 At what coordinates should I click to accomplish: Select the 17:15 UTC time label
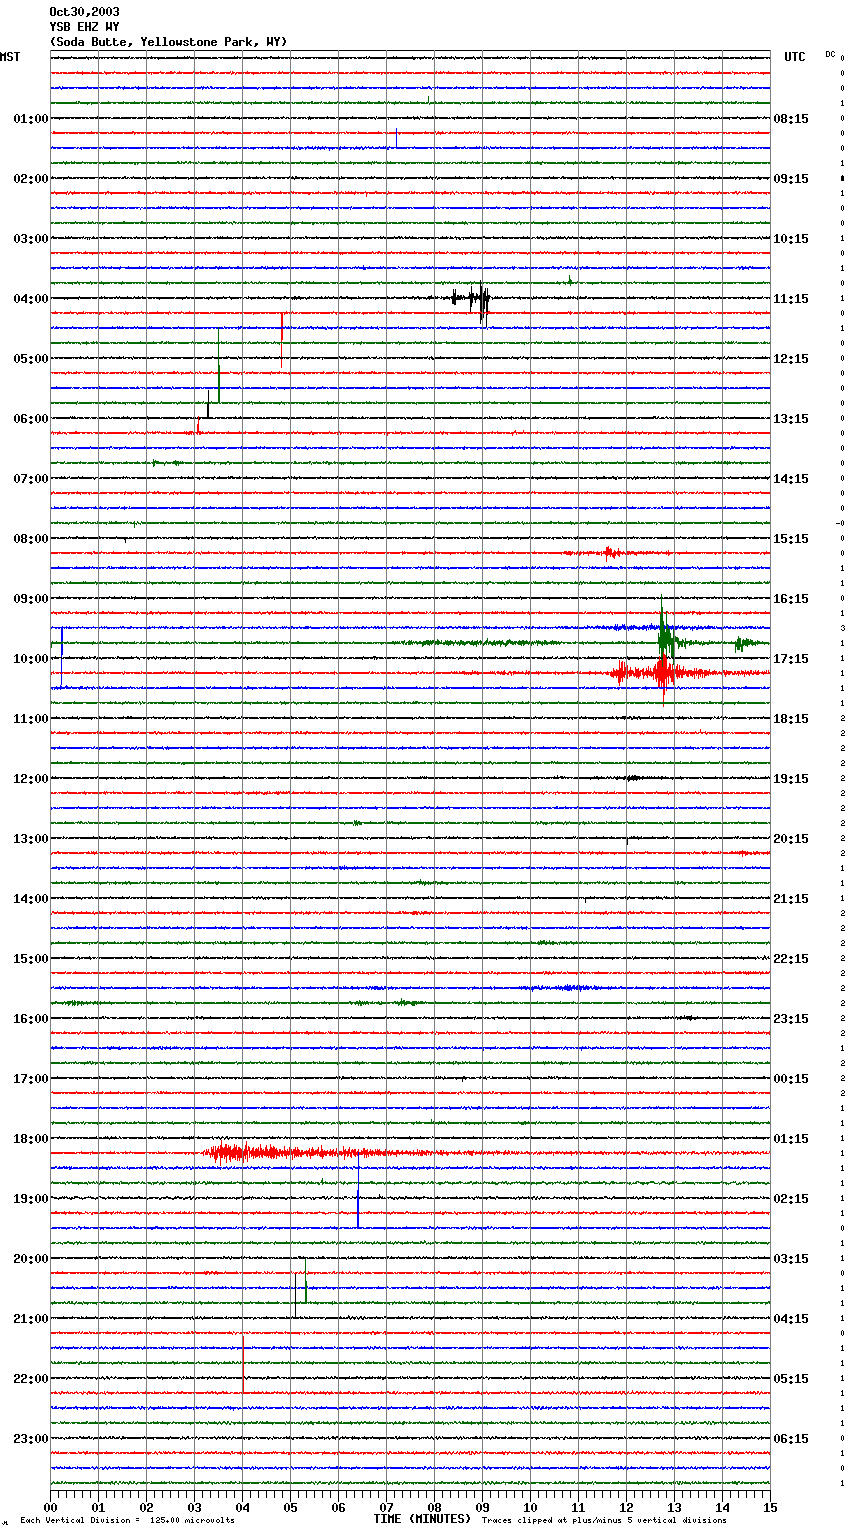point(791,659)
